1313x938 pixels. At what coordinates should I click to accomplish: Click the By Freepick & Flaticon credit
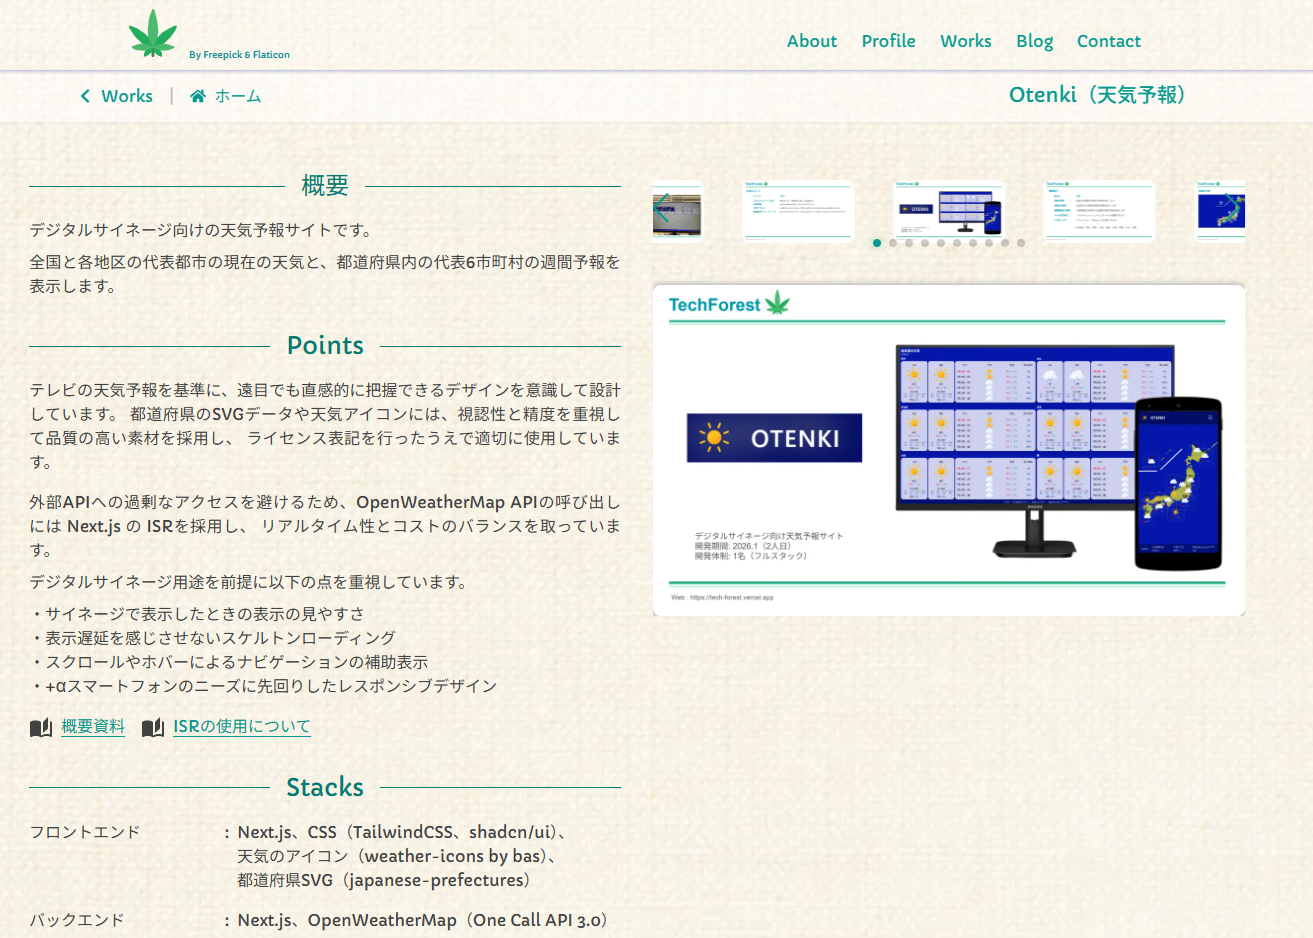239,55
